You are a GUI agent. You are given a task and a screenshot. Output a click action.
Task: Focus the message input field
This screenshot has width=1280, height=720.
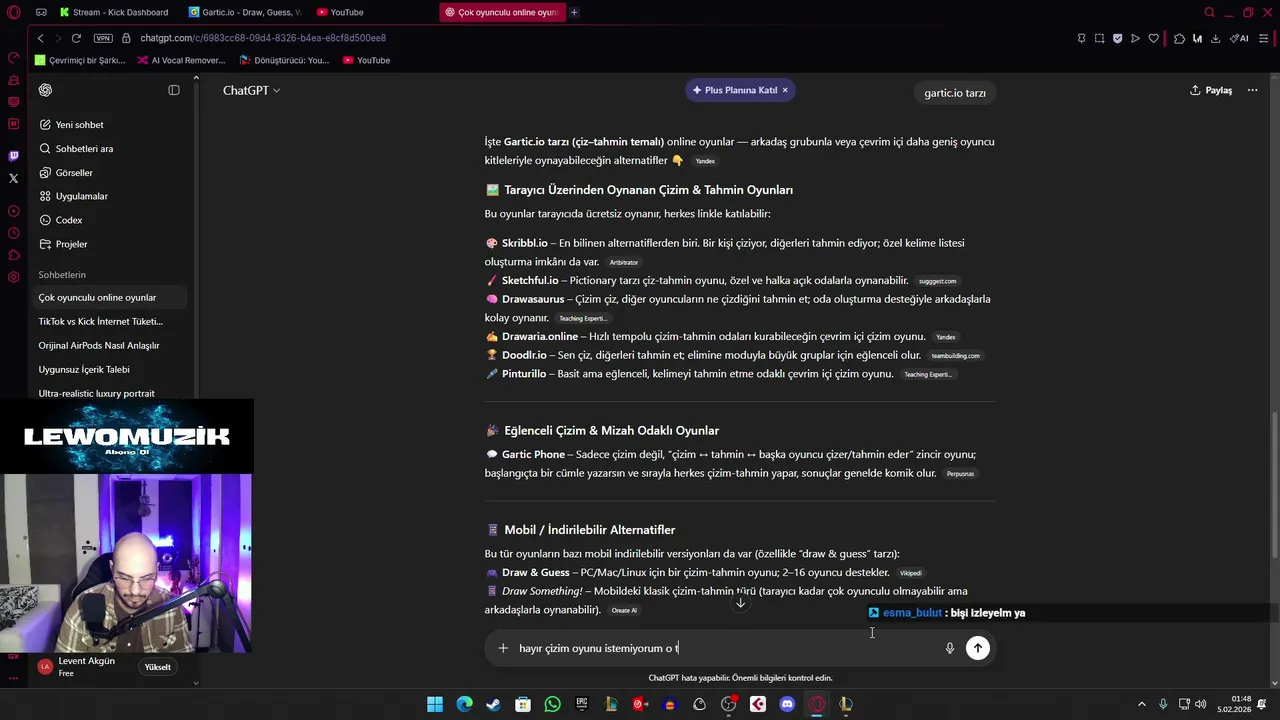[x=727, y=648]
